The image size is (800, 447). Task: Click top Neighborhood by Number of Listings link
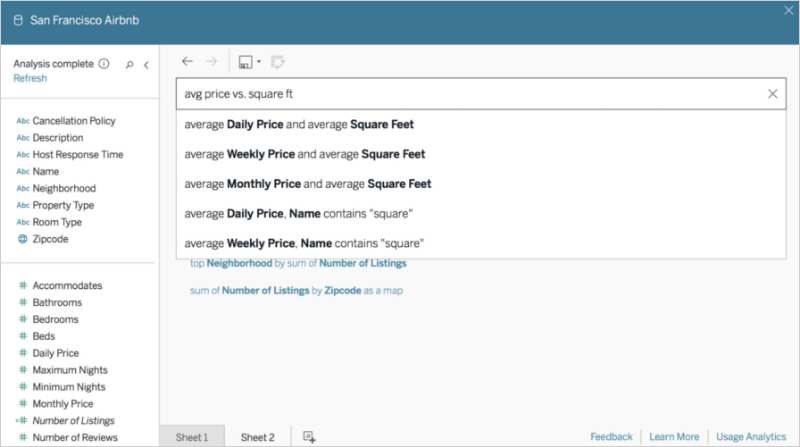tap(298, 263)
